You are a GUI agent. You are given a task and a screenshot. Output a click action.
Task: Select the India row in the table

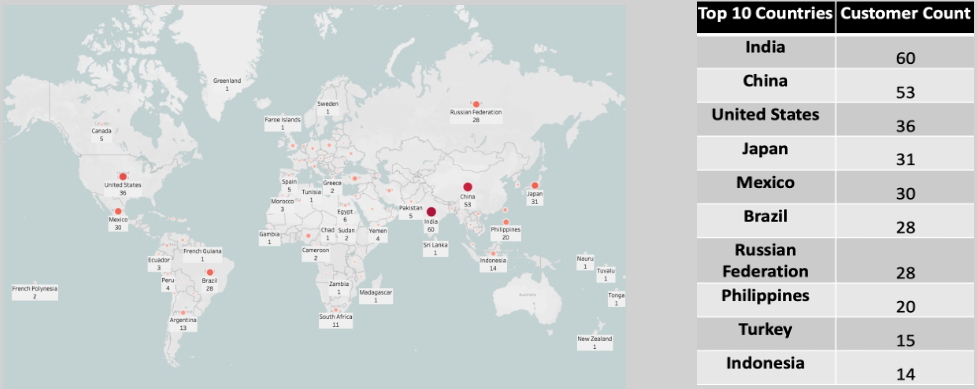[836, 51]
